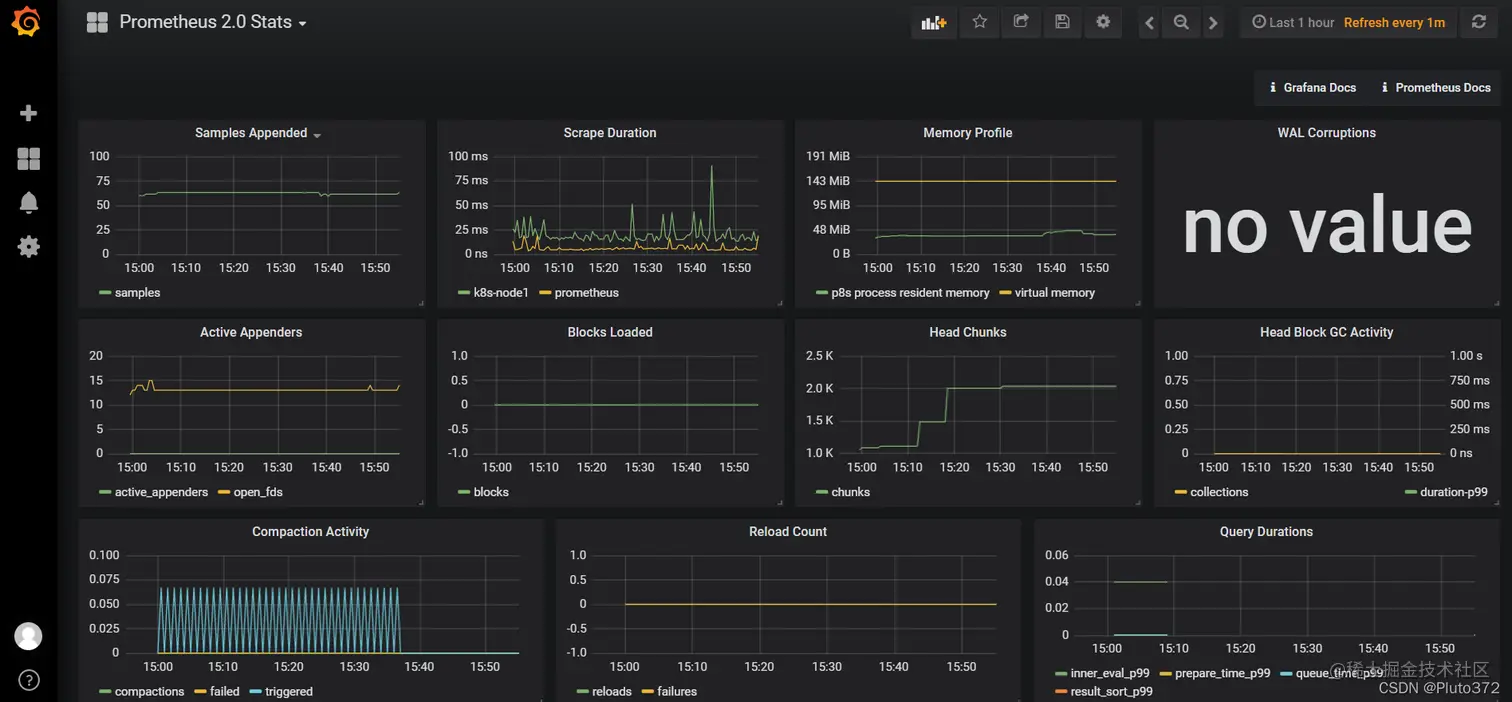1512x702 pixels.
Task: Open the WAL Corruptions panel title menu
Action: [x=1326, y=133]
